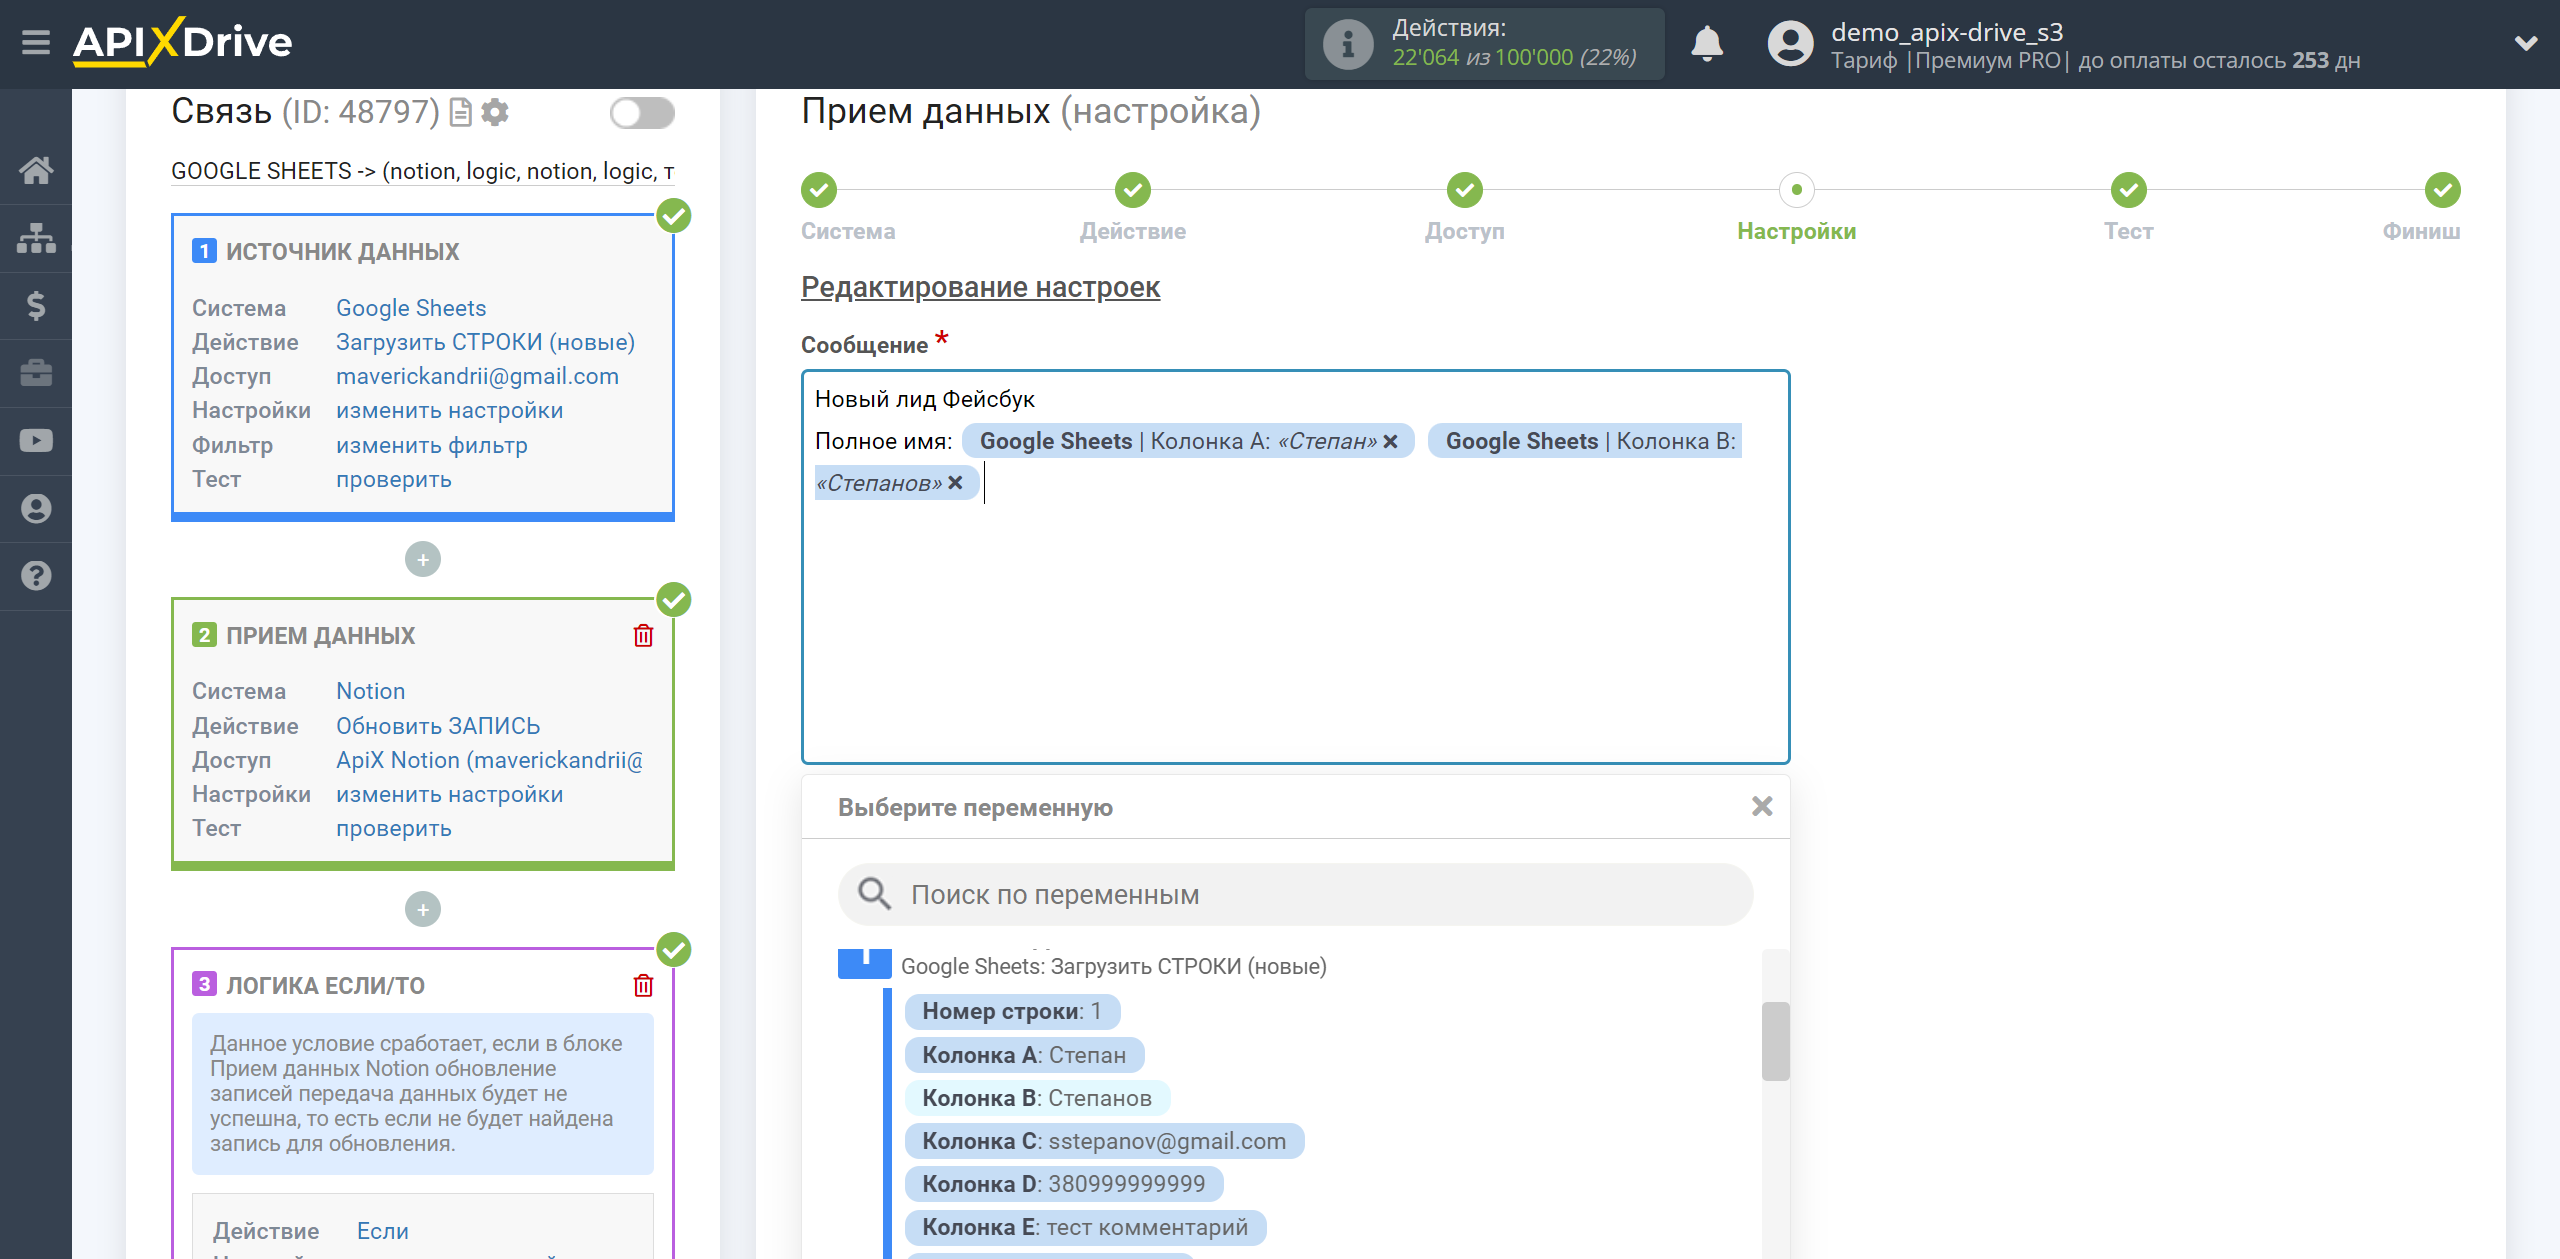Click изменить настройки in data source
The height and width of the screenshot is (1259, 2560).
click(449, 410)
